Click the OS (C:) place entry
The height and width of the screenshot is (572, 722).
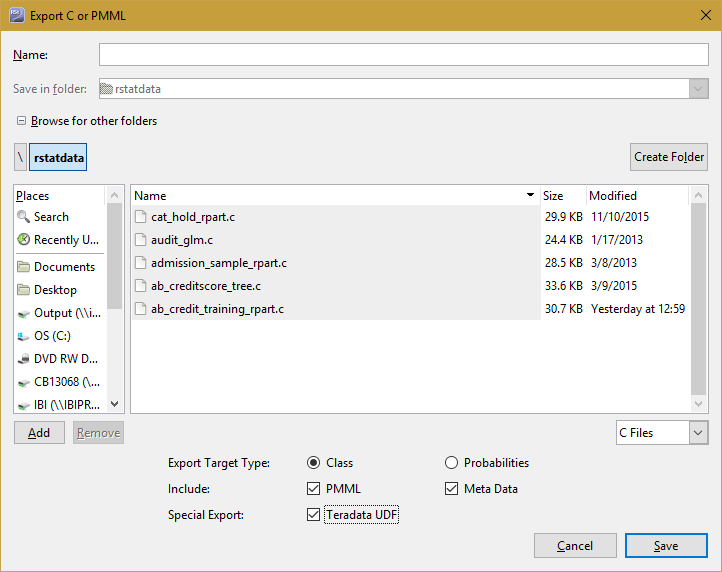pos(60,336)
